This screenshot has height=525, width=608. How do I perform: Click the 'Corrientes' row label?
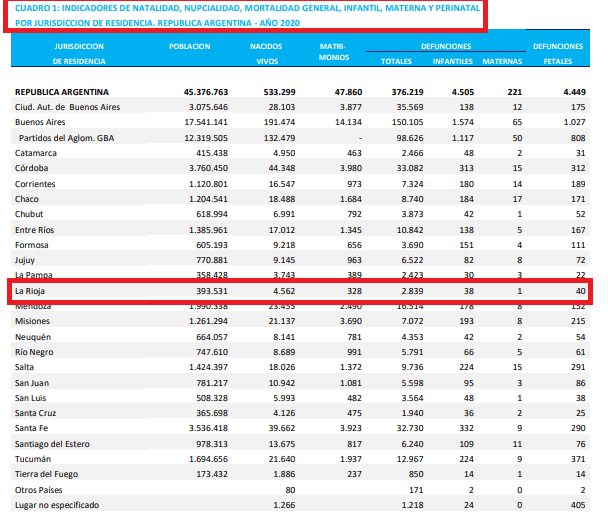coord(35,184)
